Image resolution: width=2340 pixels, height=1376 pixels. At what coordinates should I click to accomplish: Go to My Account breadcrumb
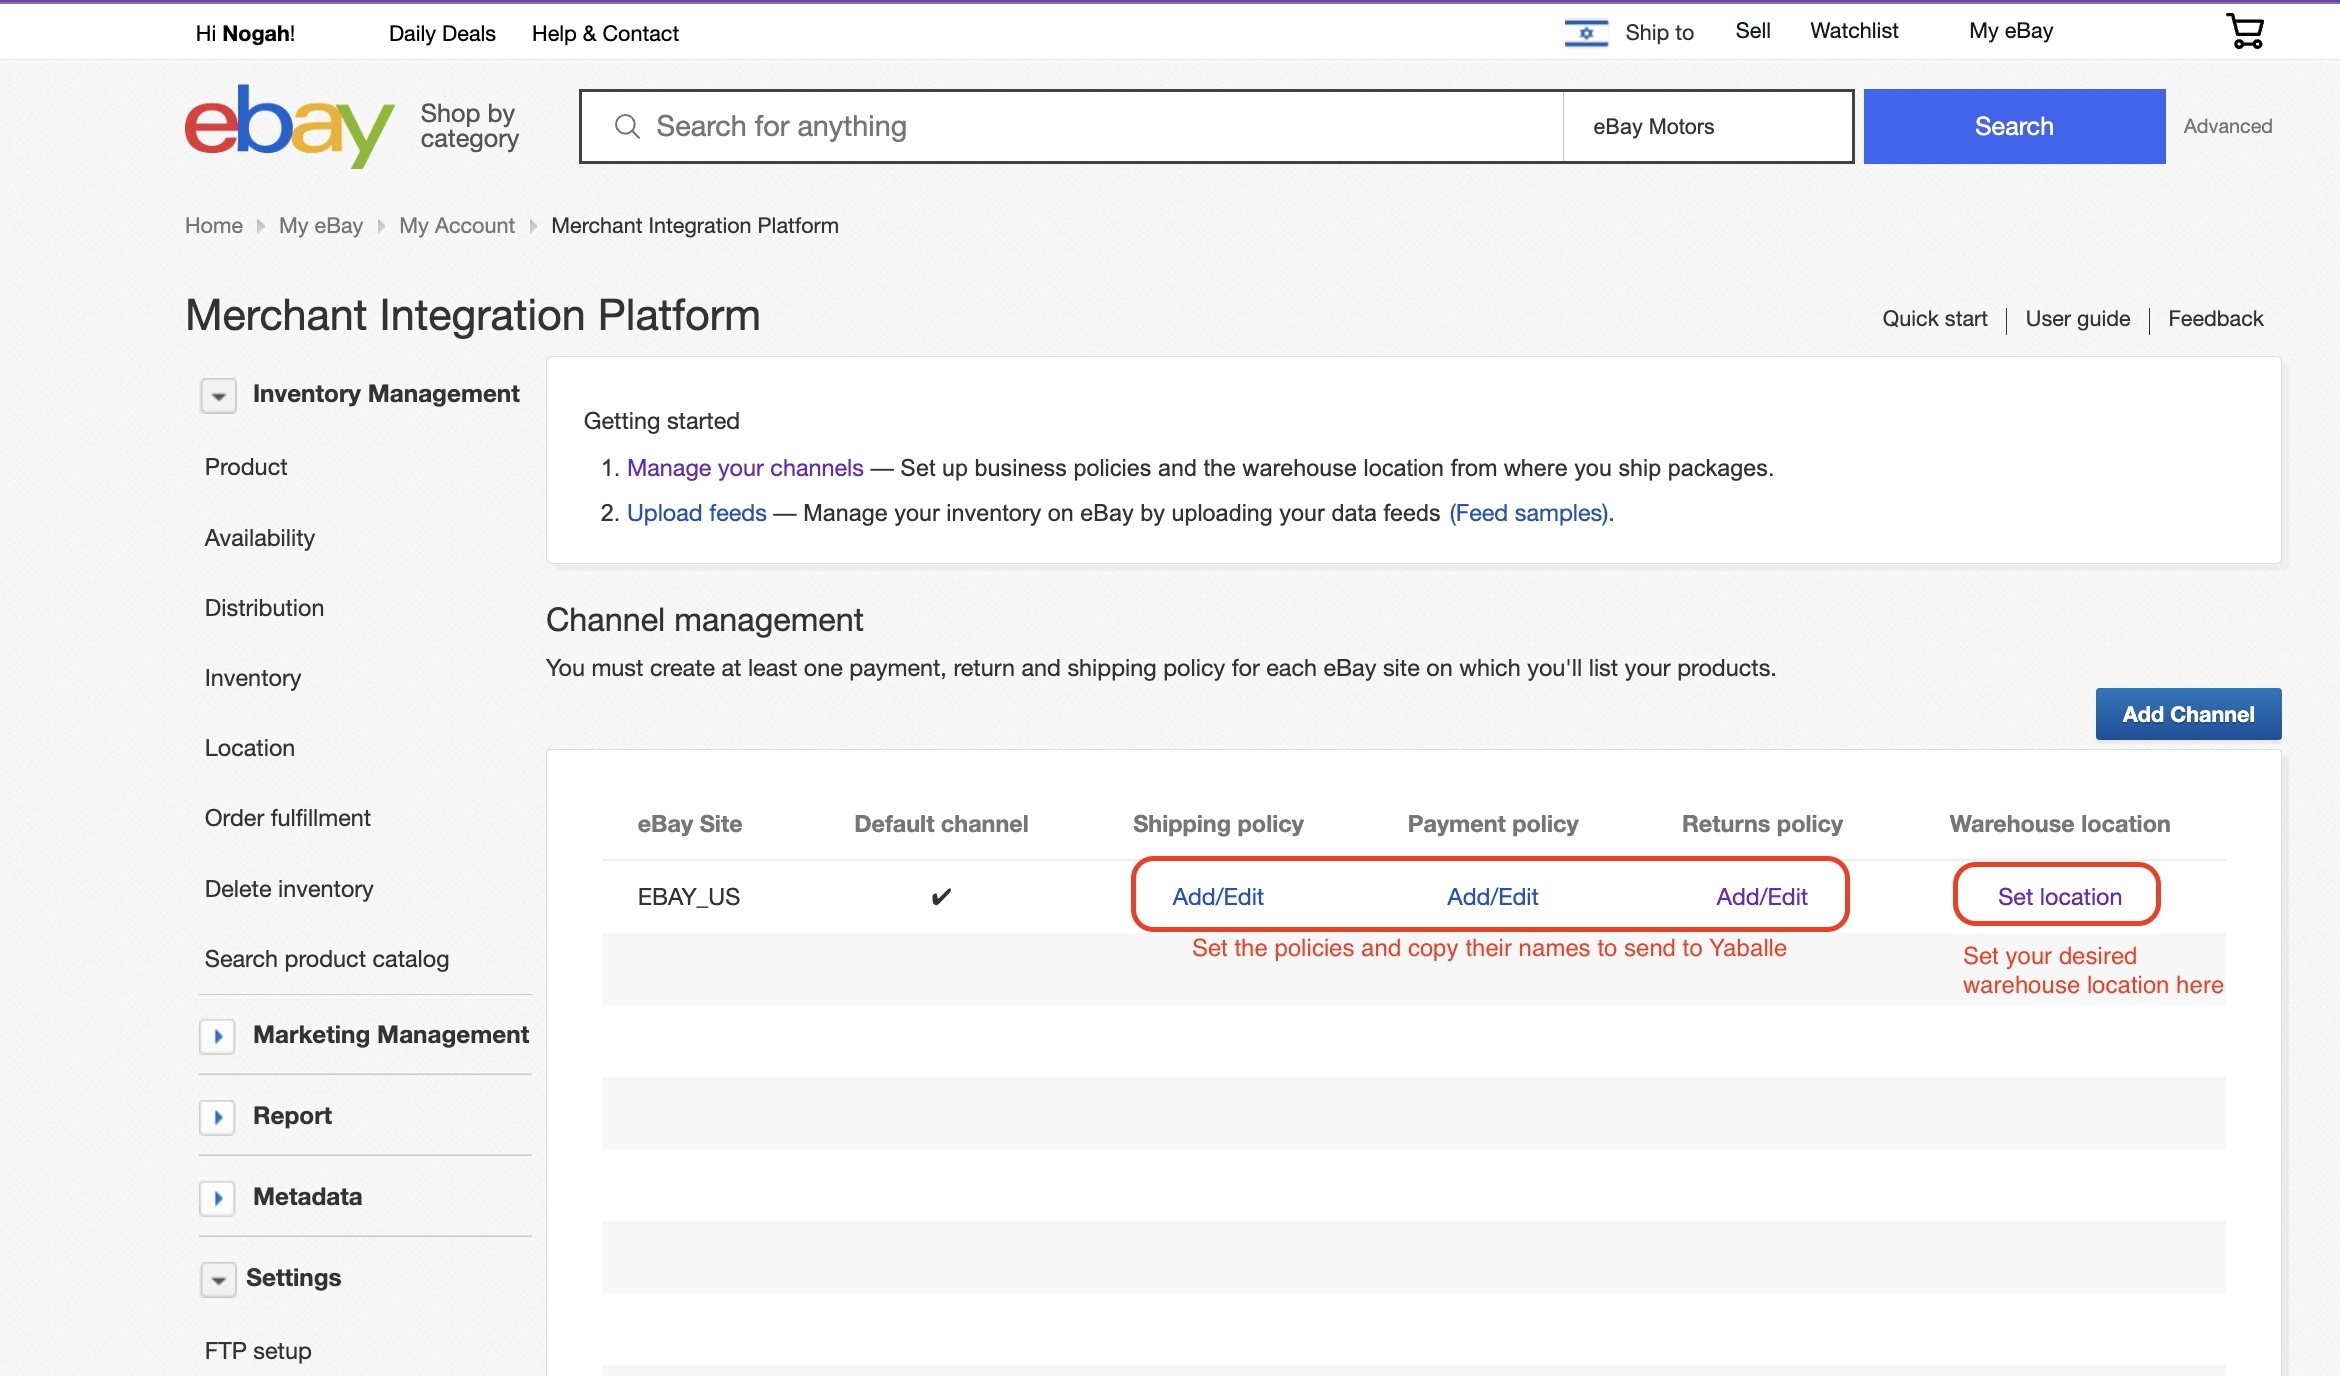pyautogui.click(x=457, y=226)
